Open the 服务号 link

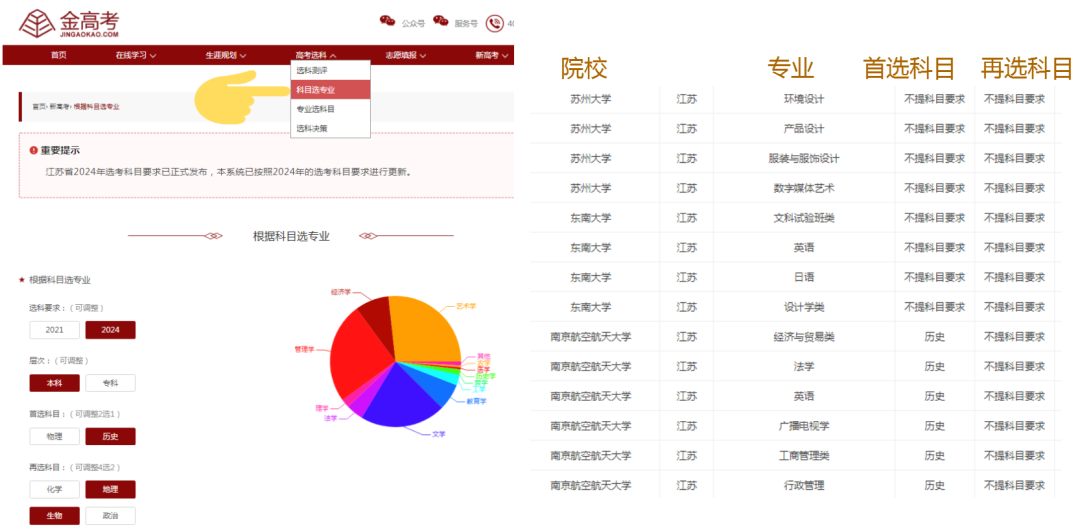click(x=466, y=23)
